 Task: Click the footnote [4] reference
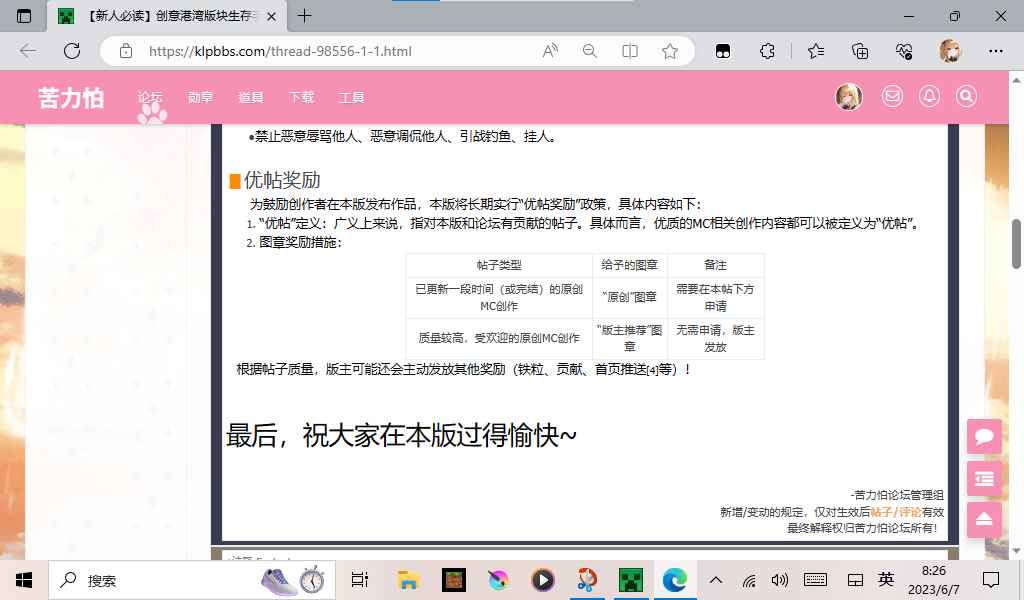pyautogui.click(x=652, y=370)
